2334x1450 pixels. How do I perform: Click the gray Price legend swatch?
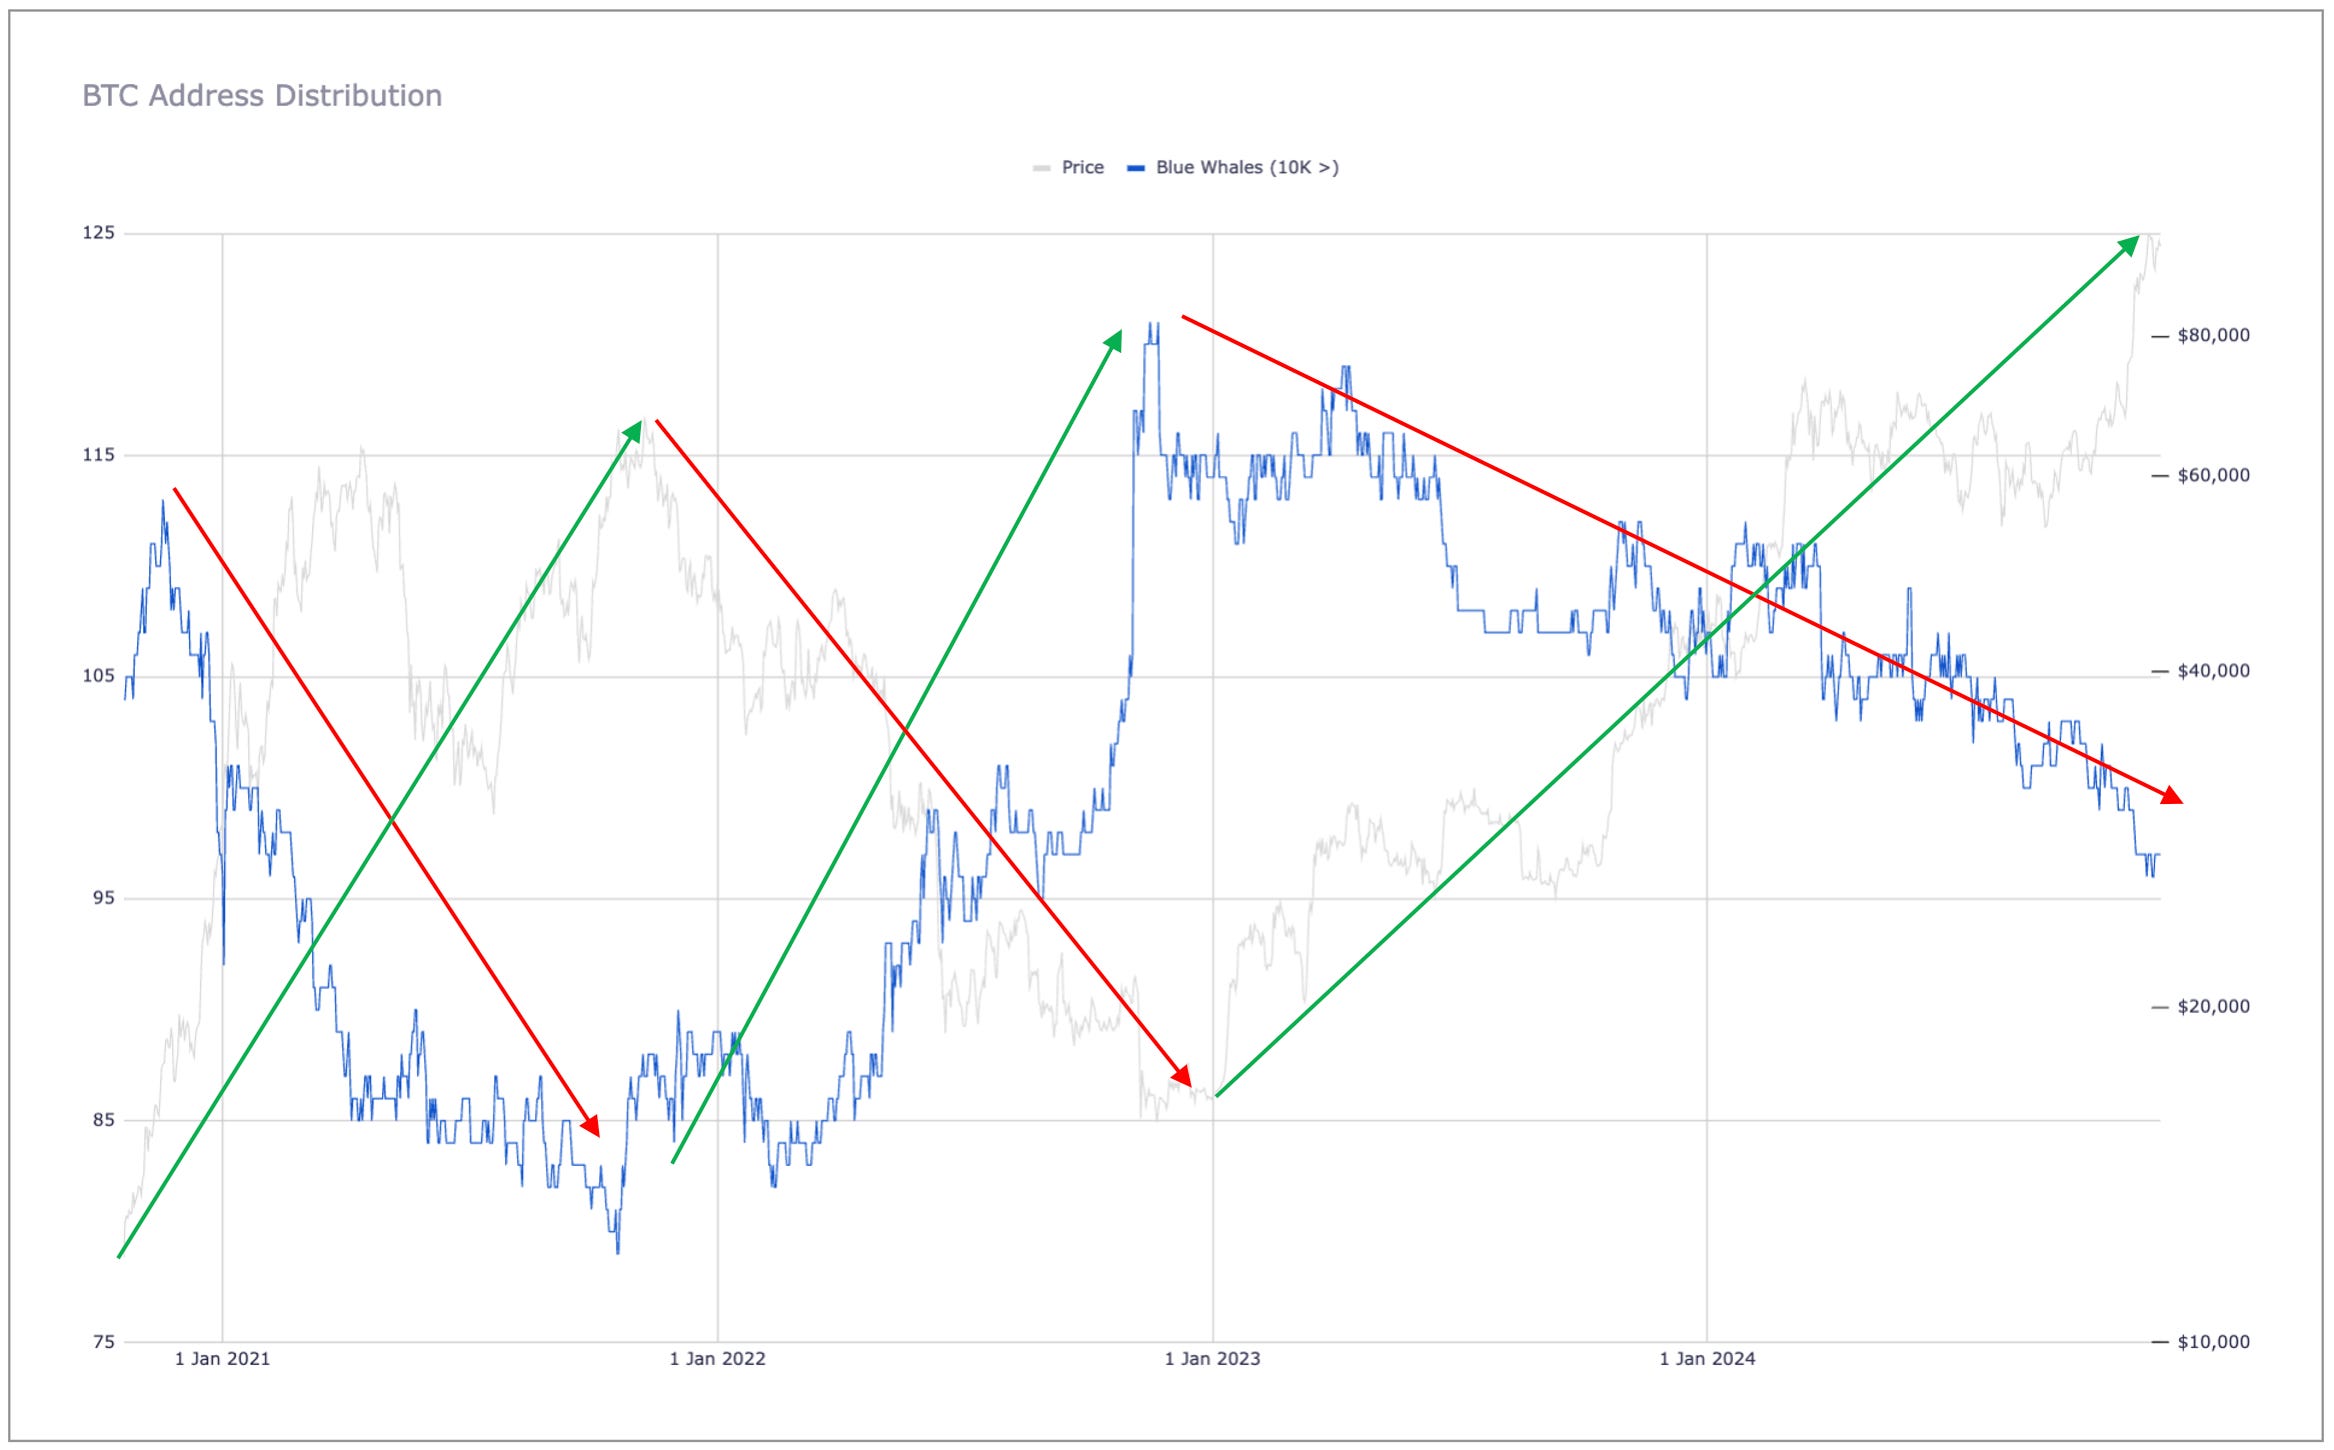pos(1041,168)
